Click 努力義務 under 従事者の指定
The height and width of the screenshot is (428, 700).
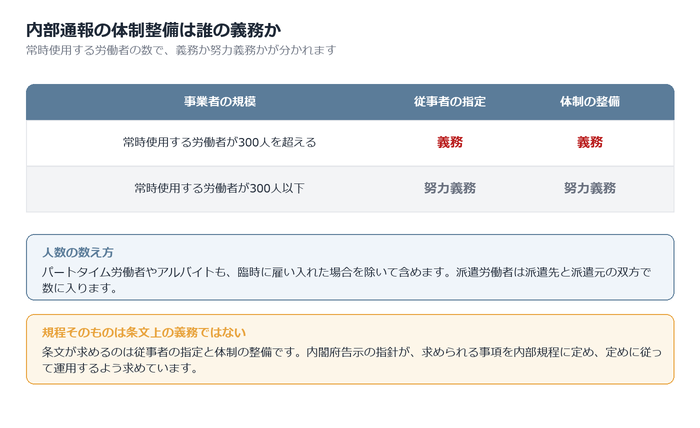[450, 188]
